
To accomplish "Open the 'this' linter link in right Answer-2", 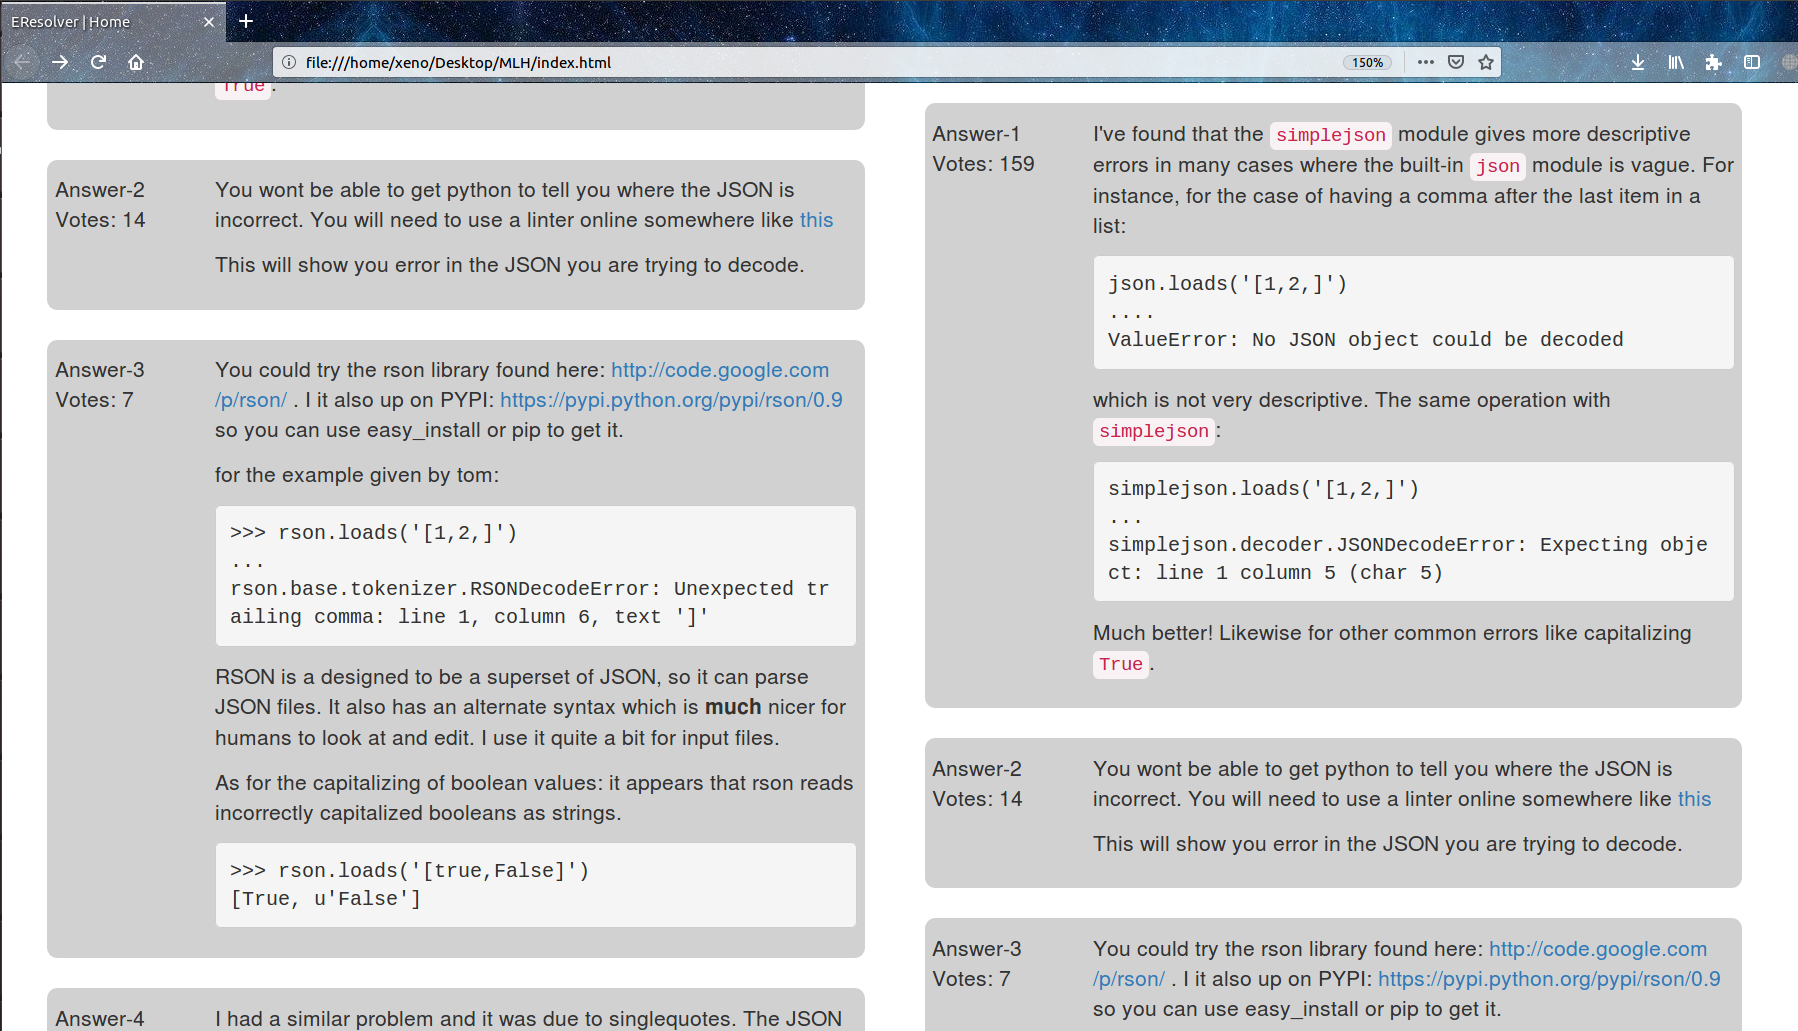I will (x=1694, y=799).
